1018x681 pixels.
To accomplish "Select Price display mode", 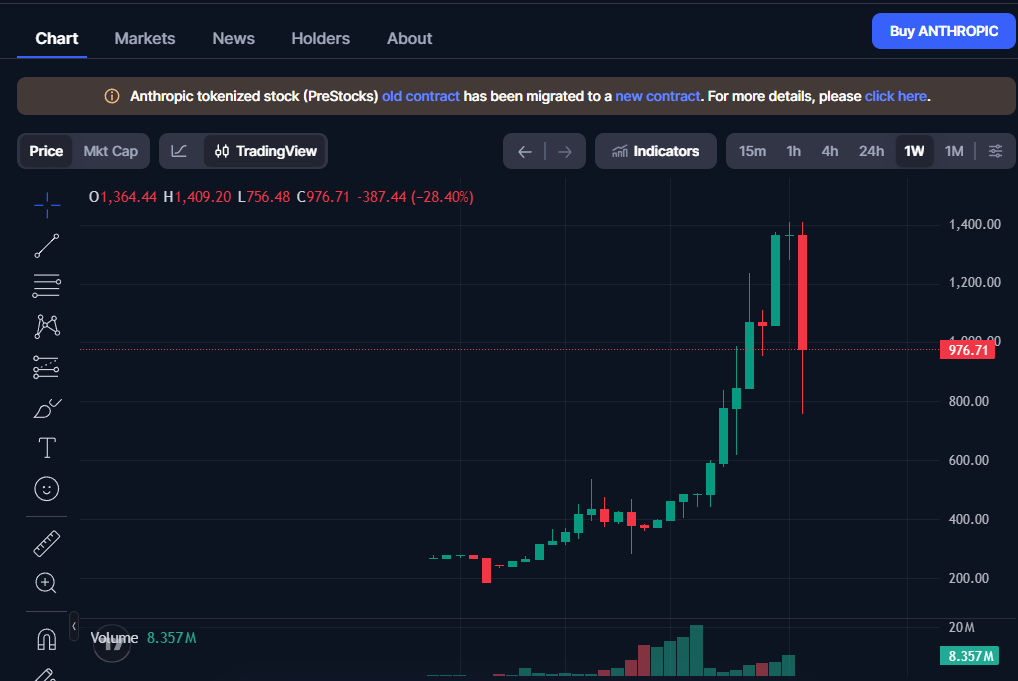I will point(46,151).
